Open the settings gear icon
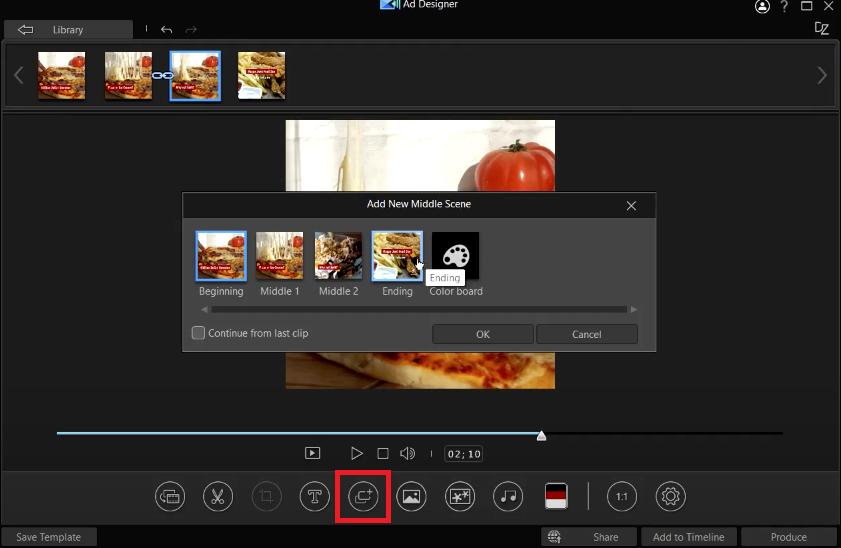The width and height of the screenshot is (841, 548). pyautogui.click(x=670, y=497)
